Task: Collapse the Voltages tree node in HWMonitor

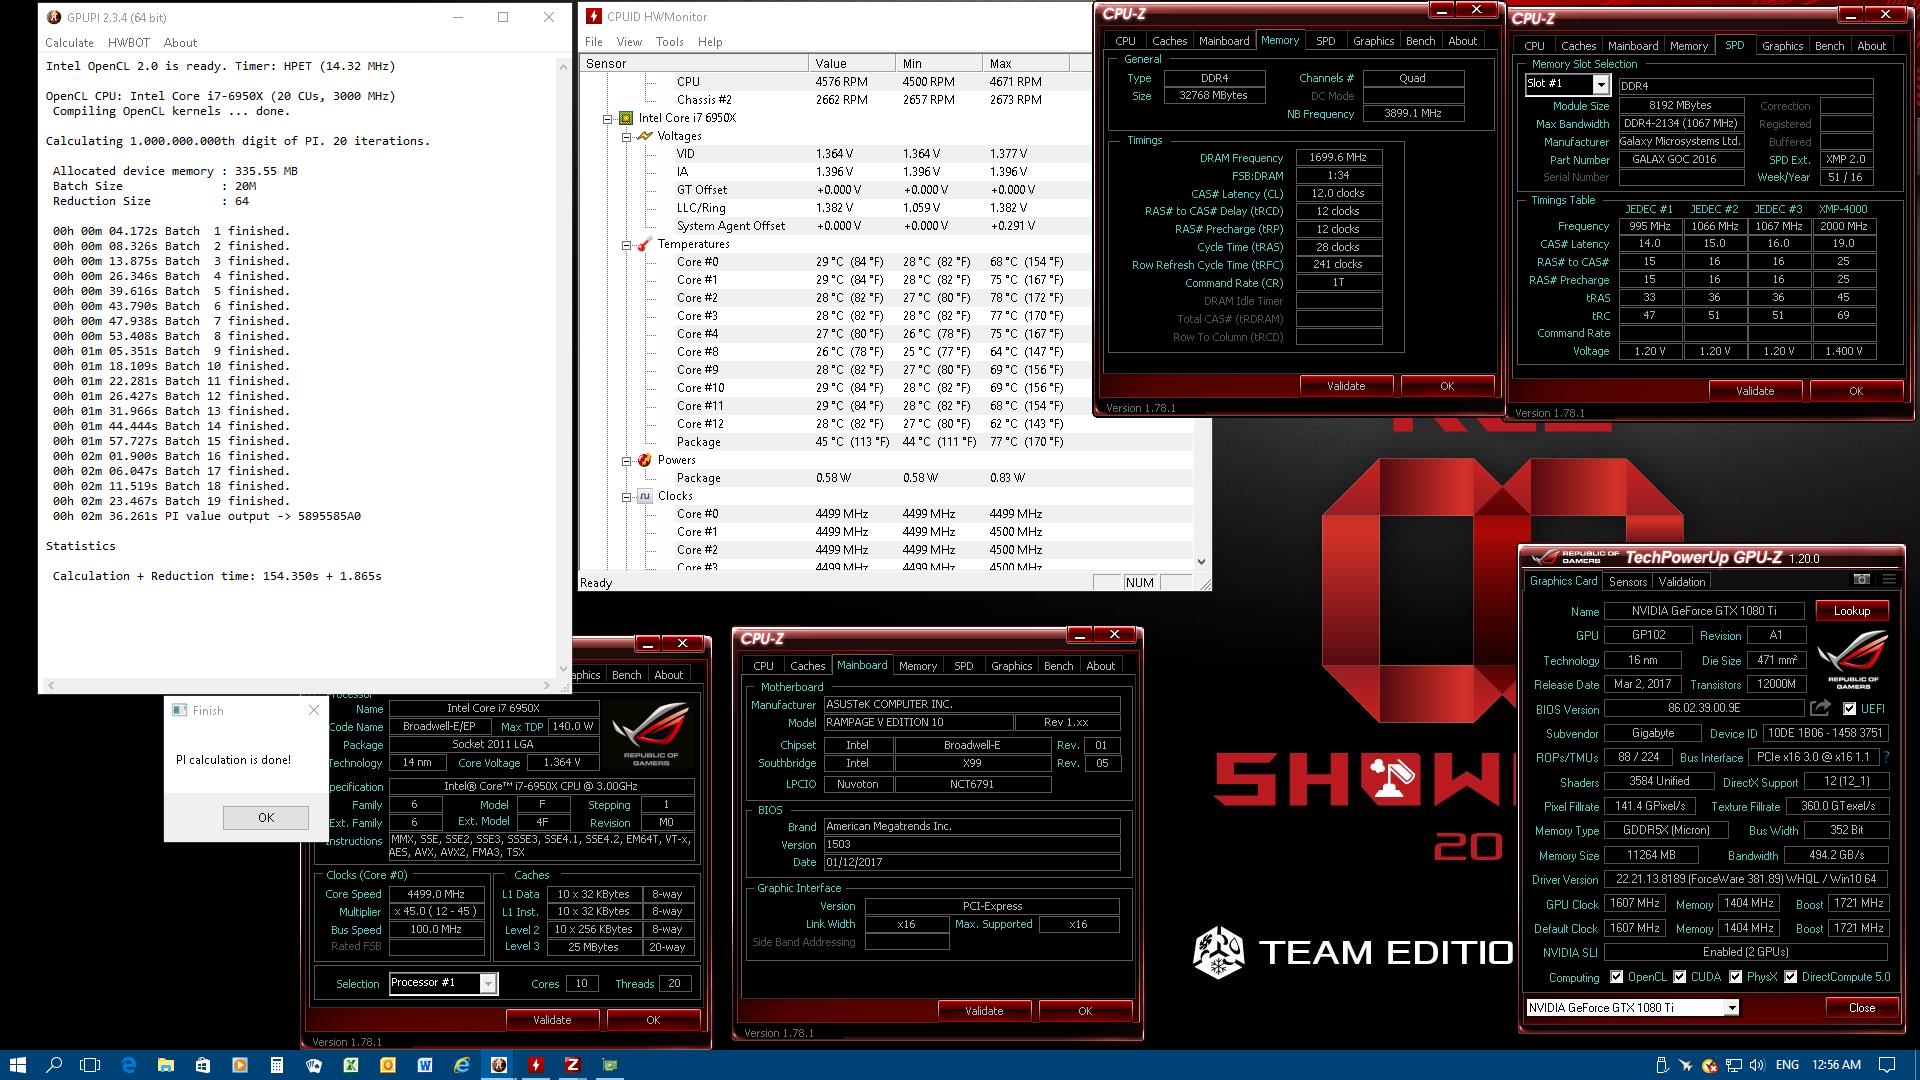Action: [626, 136]
